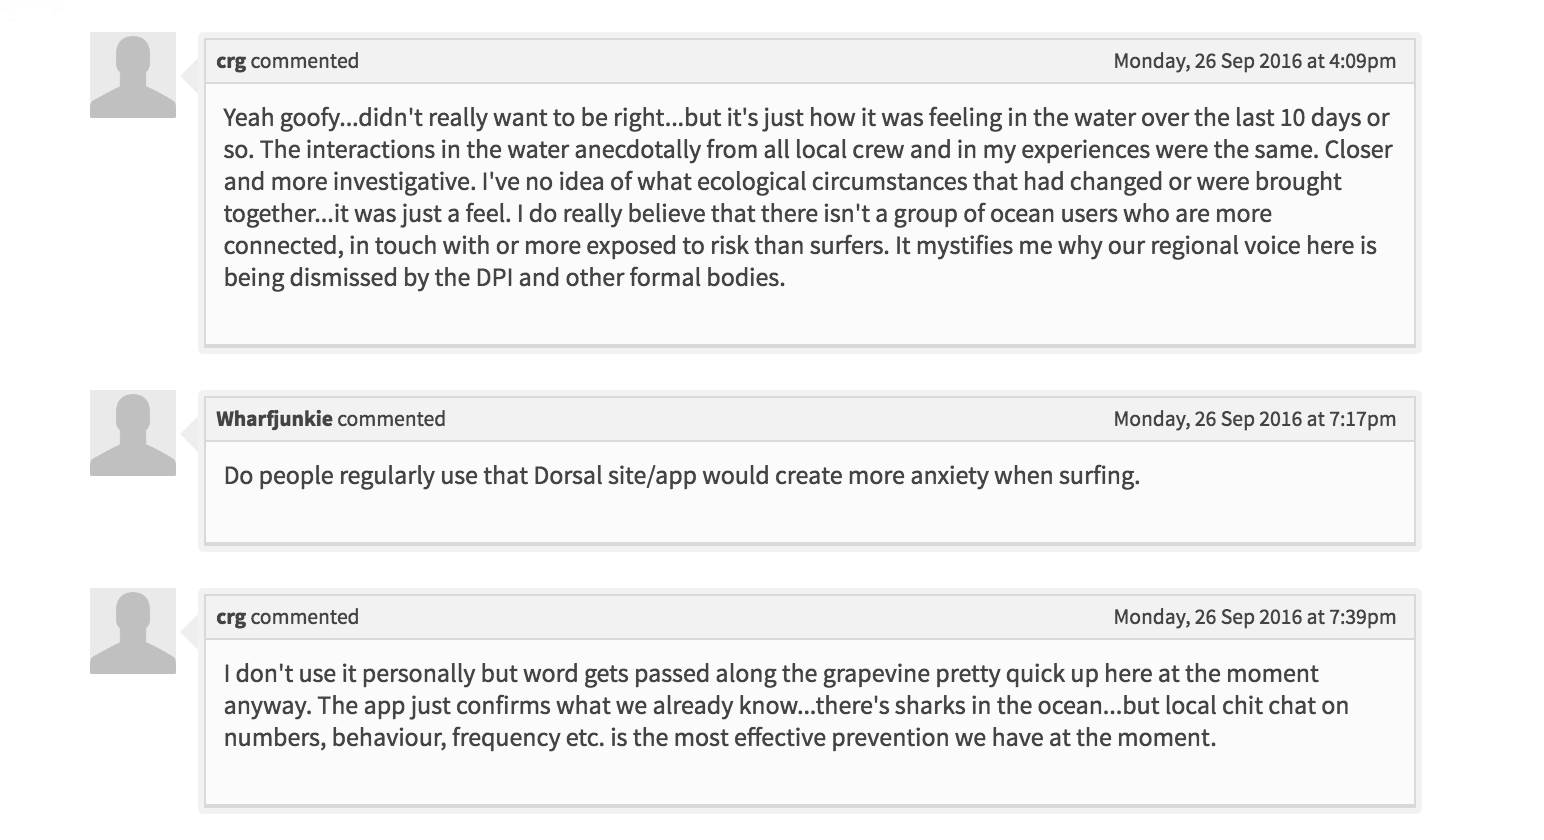Click Wharfjunkie's grey profile avatar
1544x840 pixels.
click(x=133, y=433)
